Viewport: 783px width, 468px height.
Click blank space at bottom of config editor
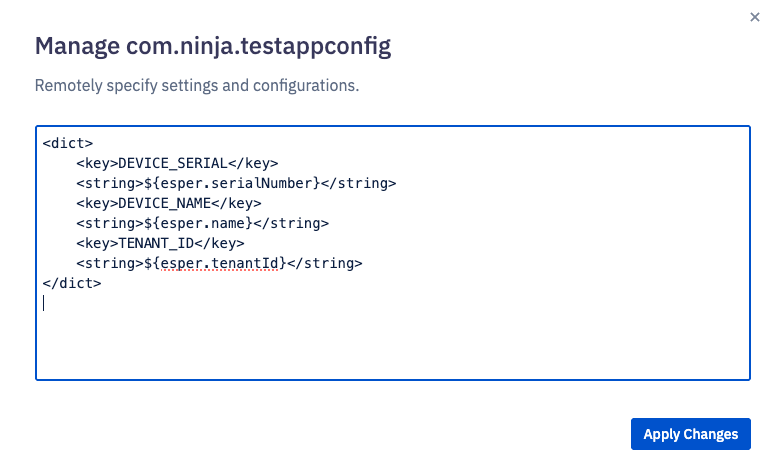[392, 350]
